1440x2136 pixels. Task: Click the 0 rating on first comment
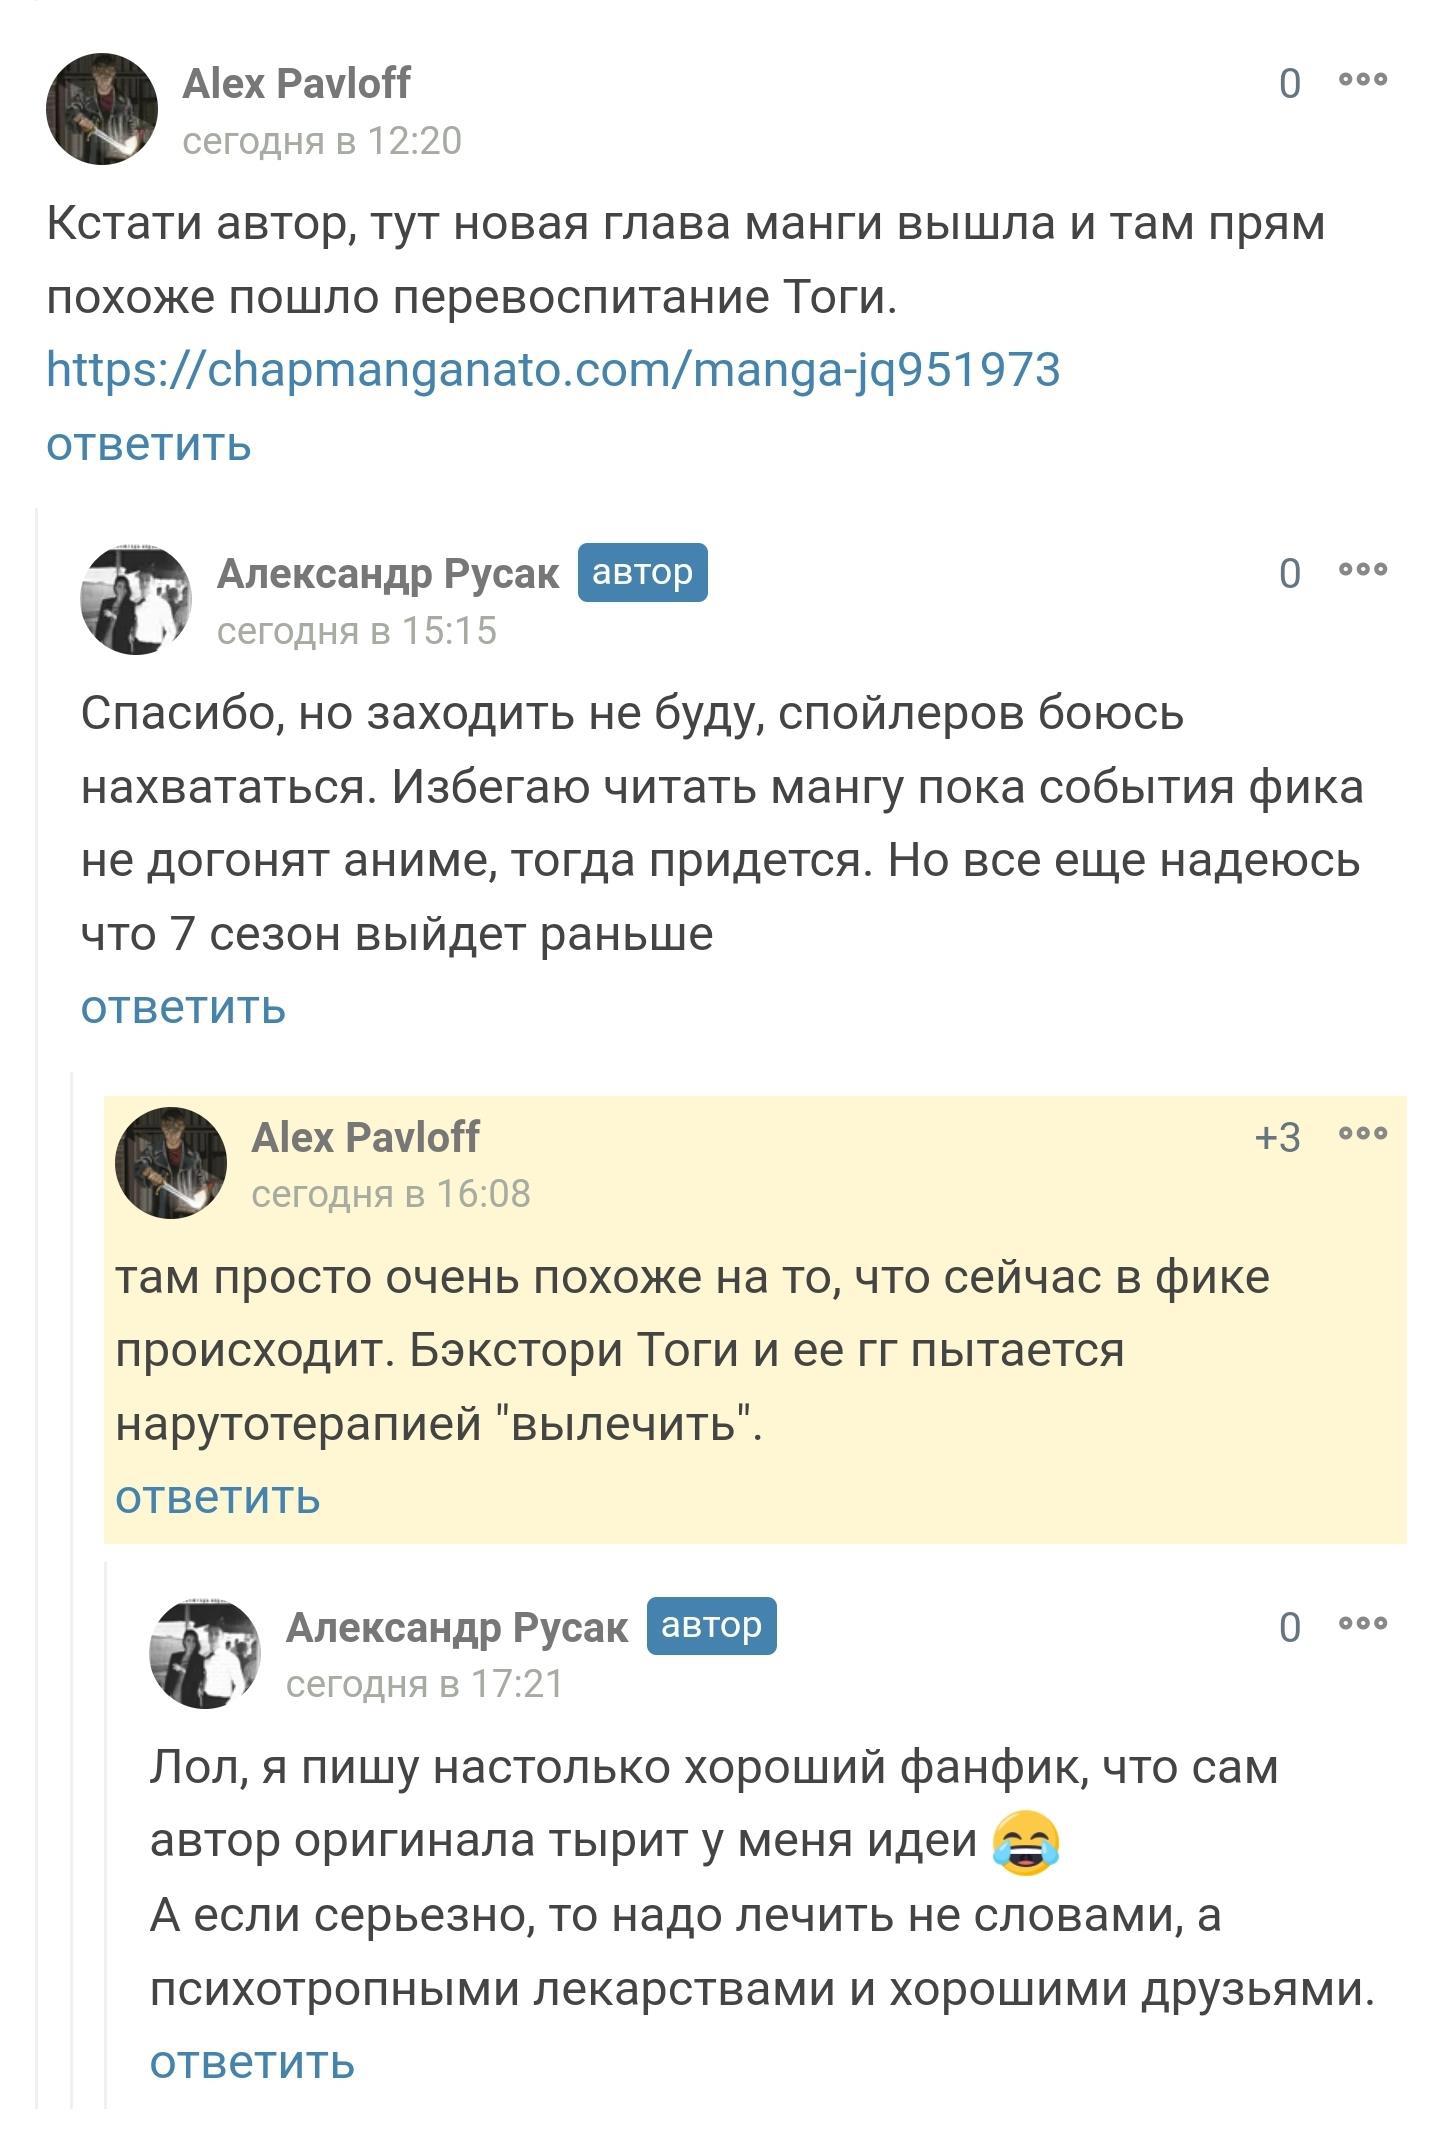click(1290, 83)
